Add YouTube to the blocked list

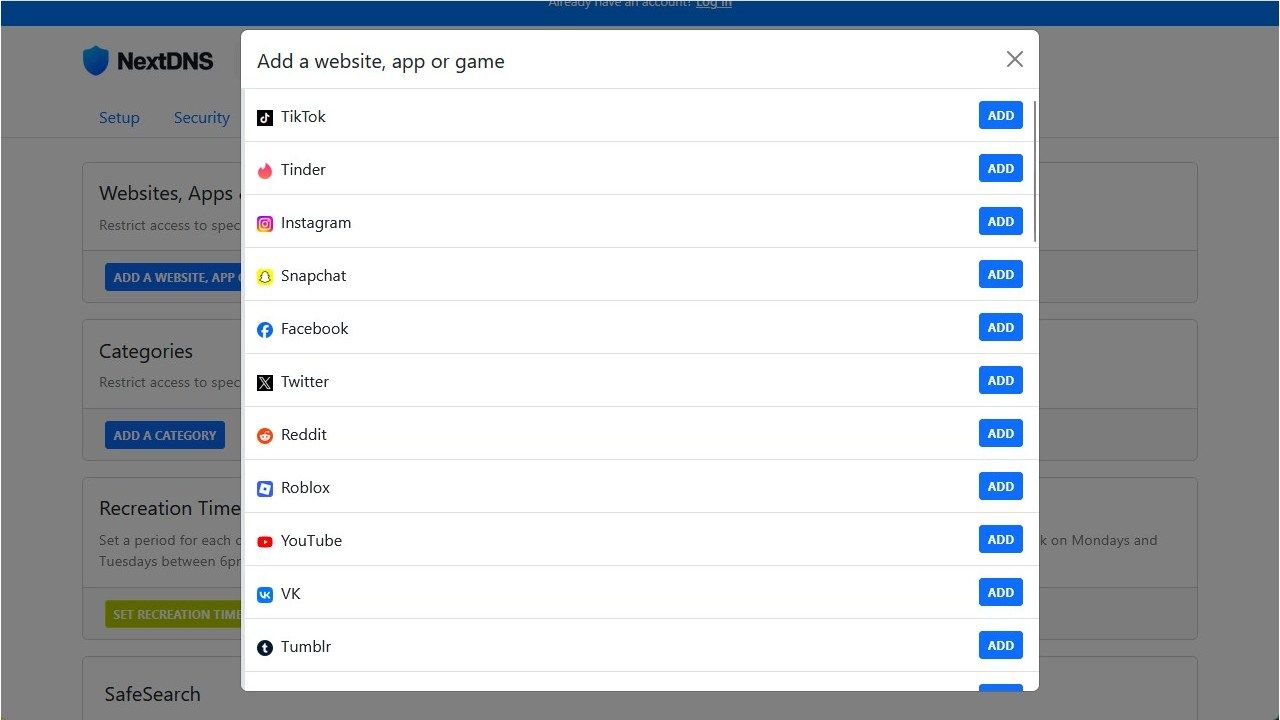point(1001,539)
